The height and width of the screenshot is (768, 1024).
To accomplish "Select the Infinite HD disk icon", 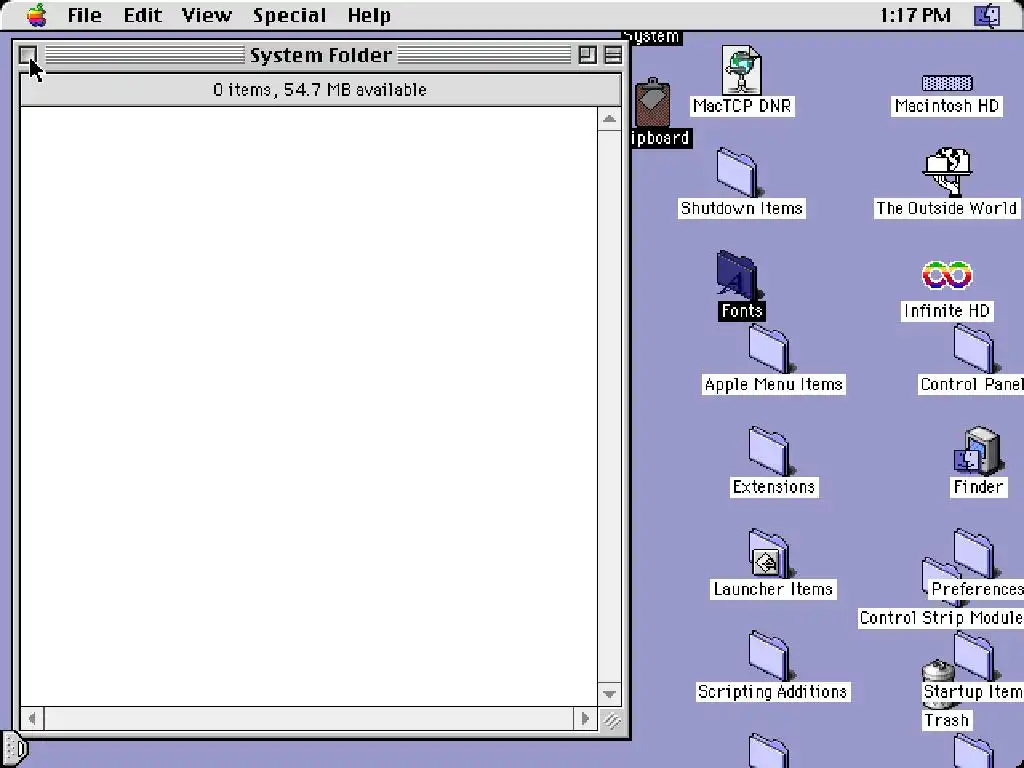I will tap(947, 275).
